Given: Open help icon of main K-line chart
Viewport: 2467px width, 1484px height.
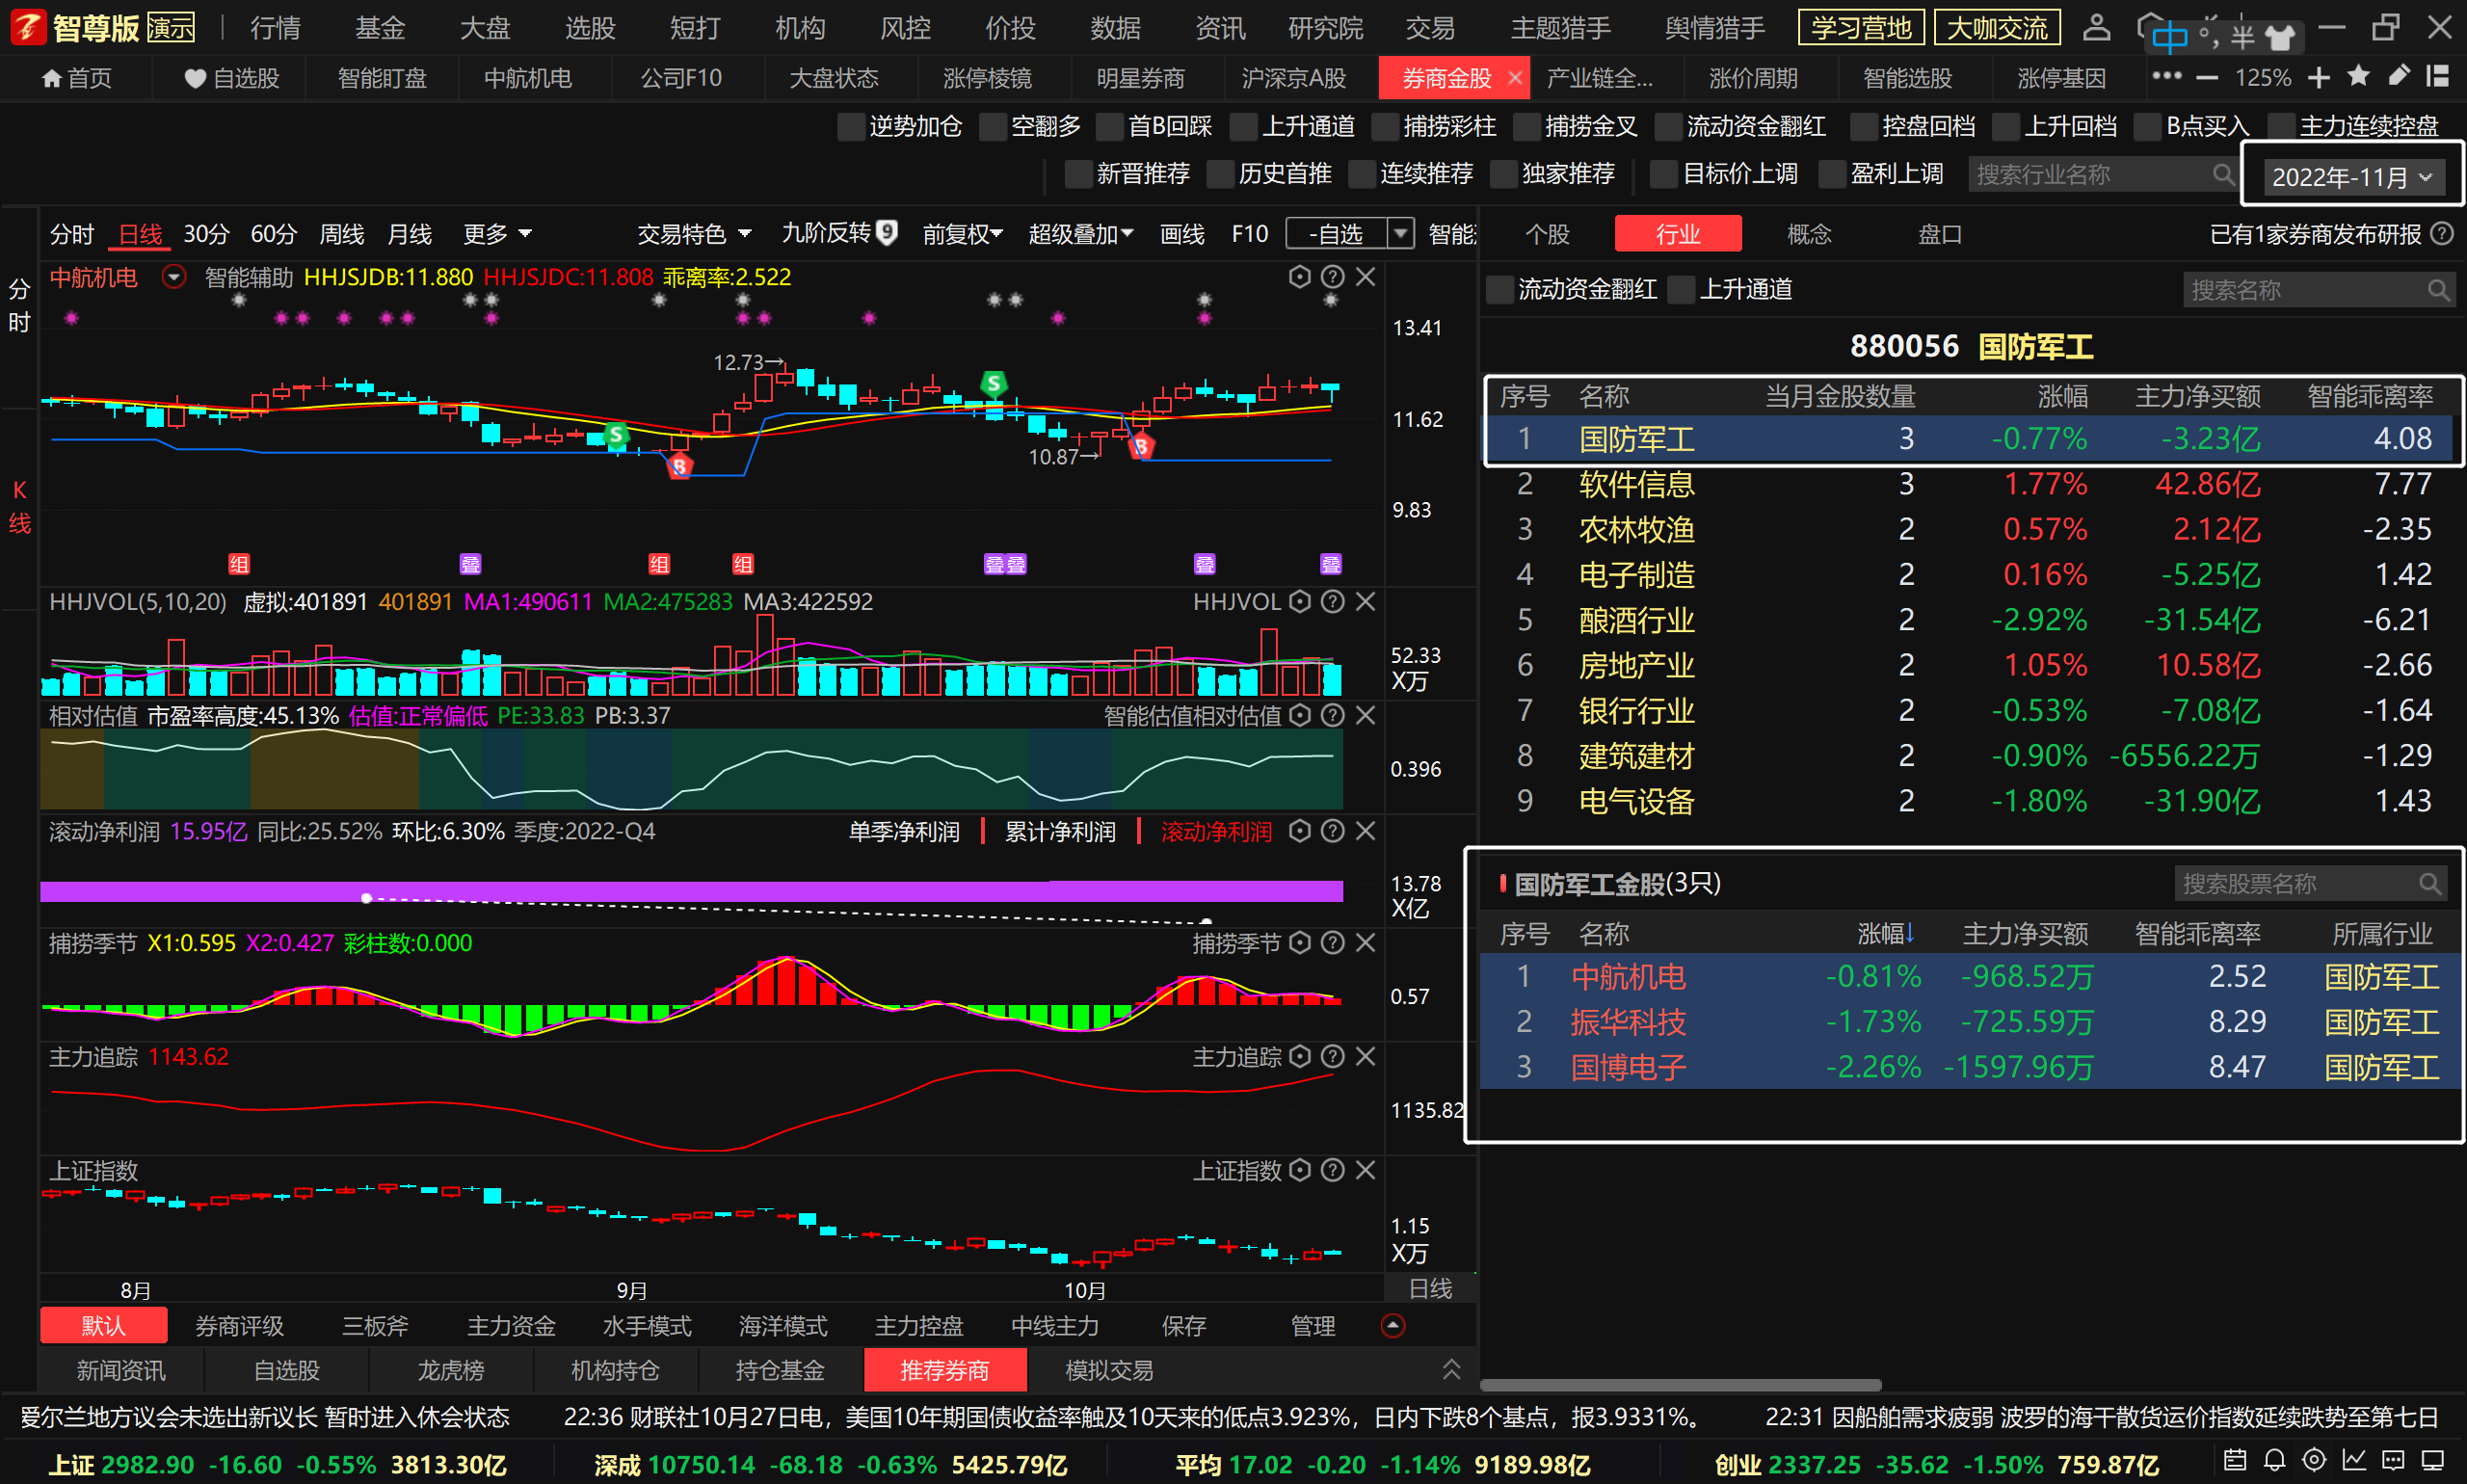Looking at the screenshot, I should pyautogui.click(x=1332, y=277).
